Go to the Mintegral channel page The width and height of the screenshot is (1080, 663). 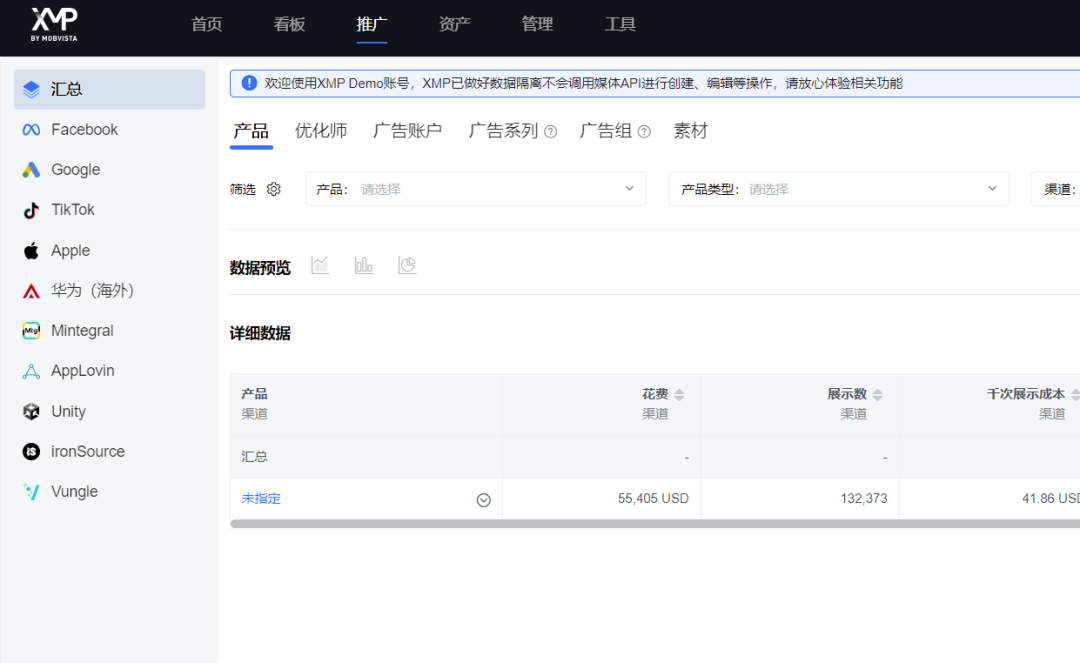click(x=81, y=330)
